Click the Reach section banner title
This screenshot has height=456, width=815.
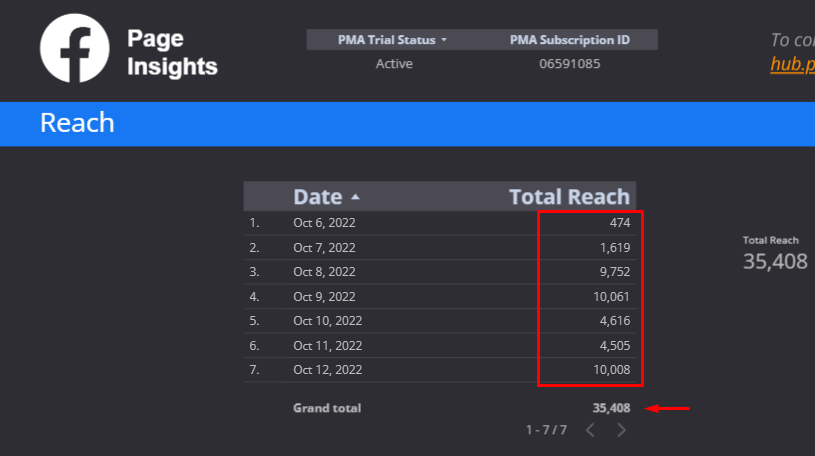(77, 123)
